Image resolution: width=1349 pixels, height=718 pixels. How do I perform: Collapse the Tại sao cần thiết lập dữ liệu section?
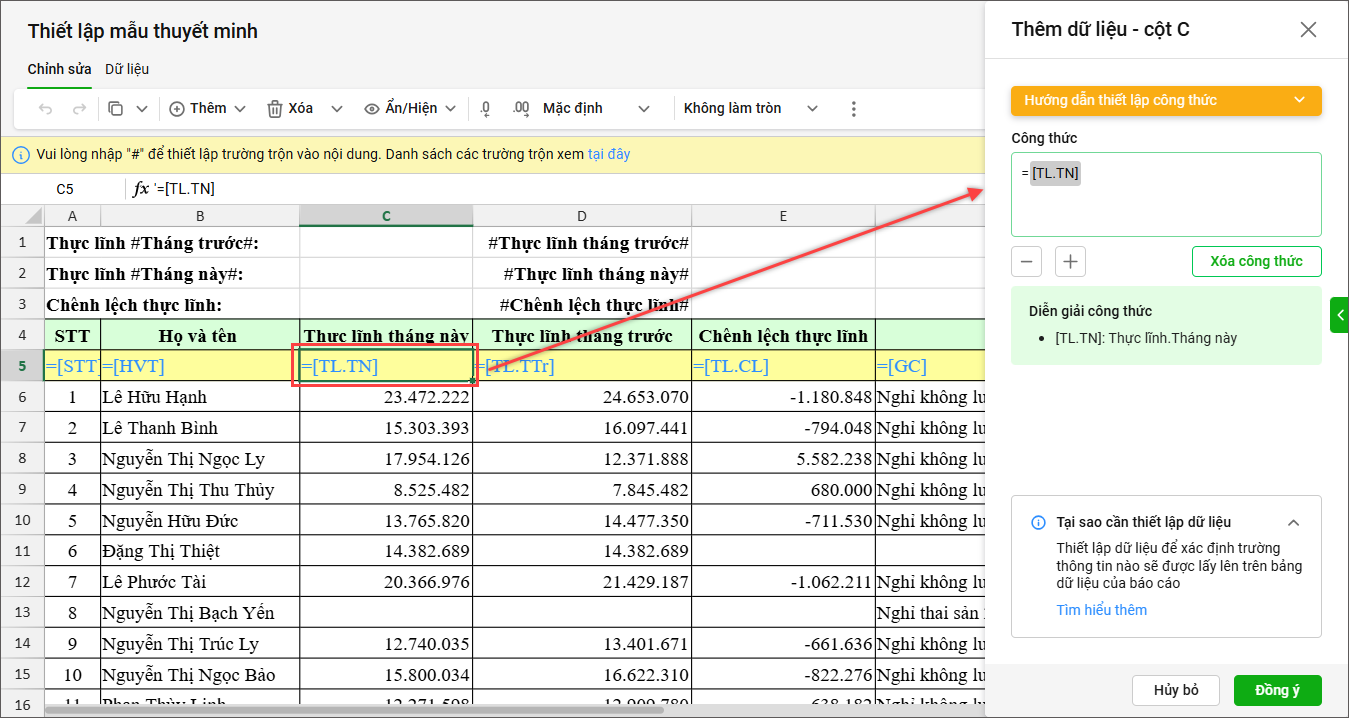(x=1293, y=523)
